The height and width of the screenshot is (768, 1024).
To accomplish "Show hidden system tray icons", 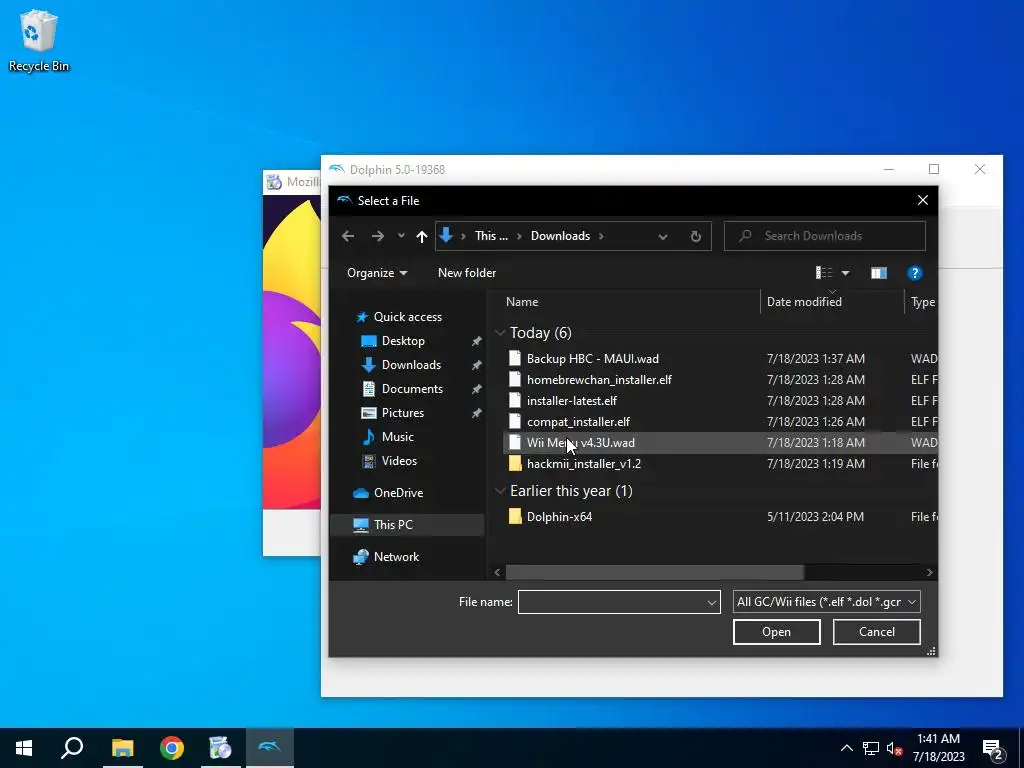I will click(846, 748).
